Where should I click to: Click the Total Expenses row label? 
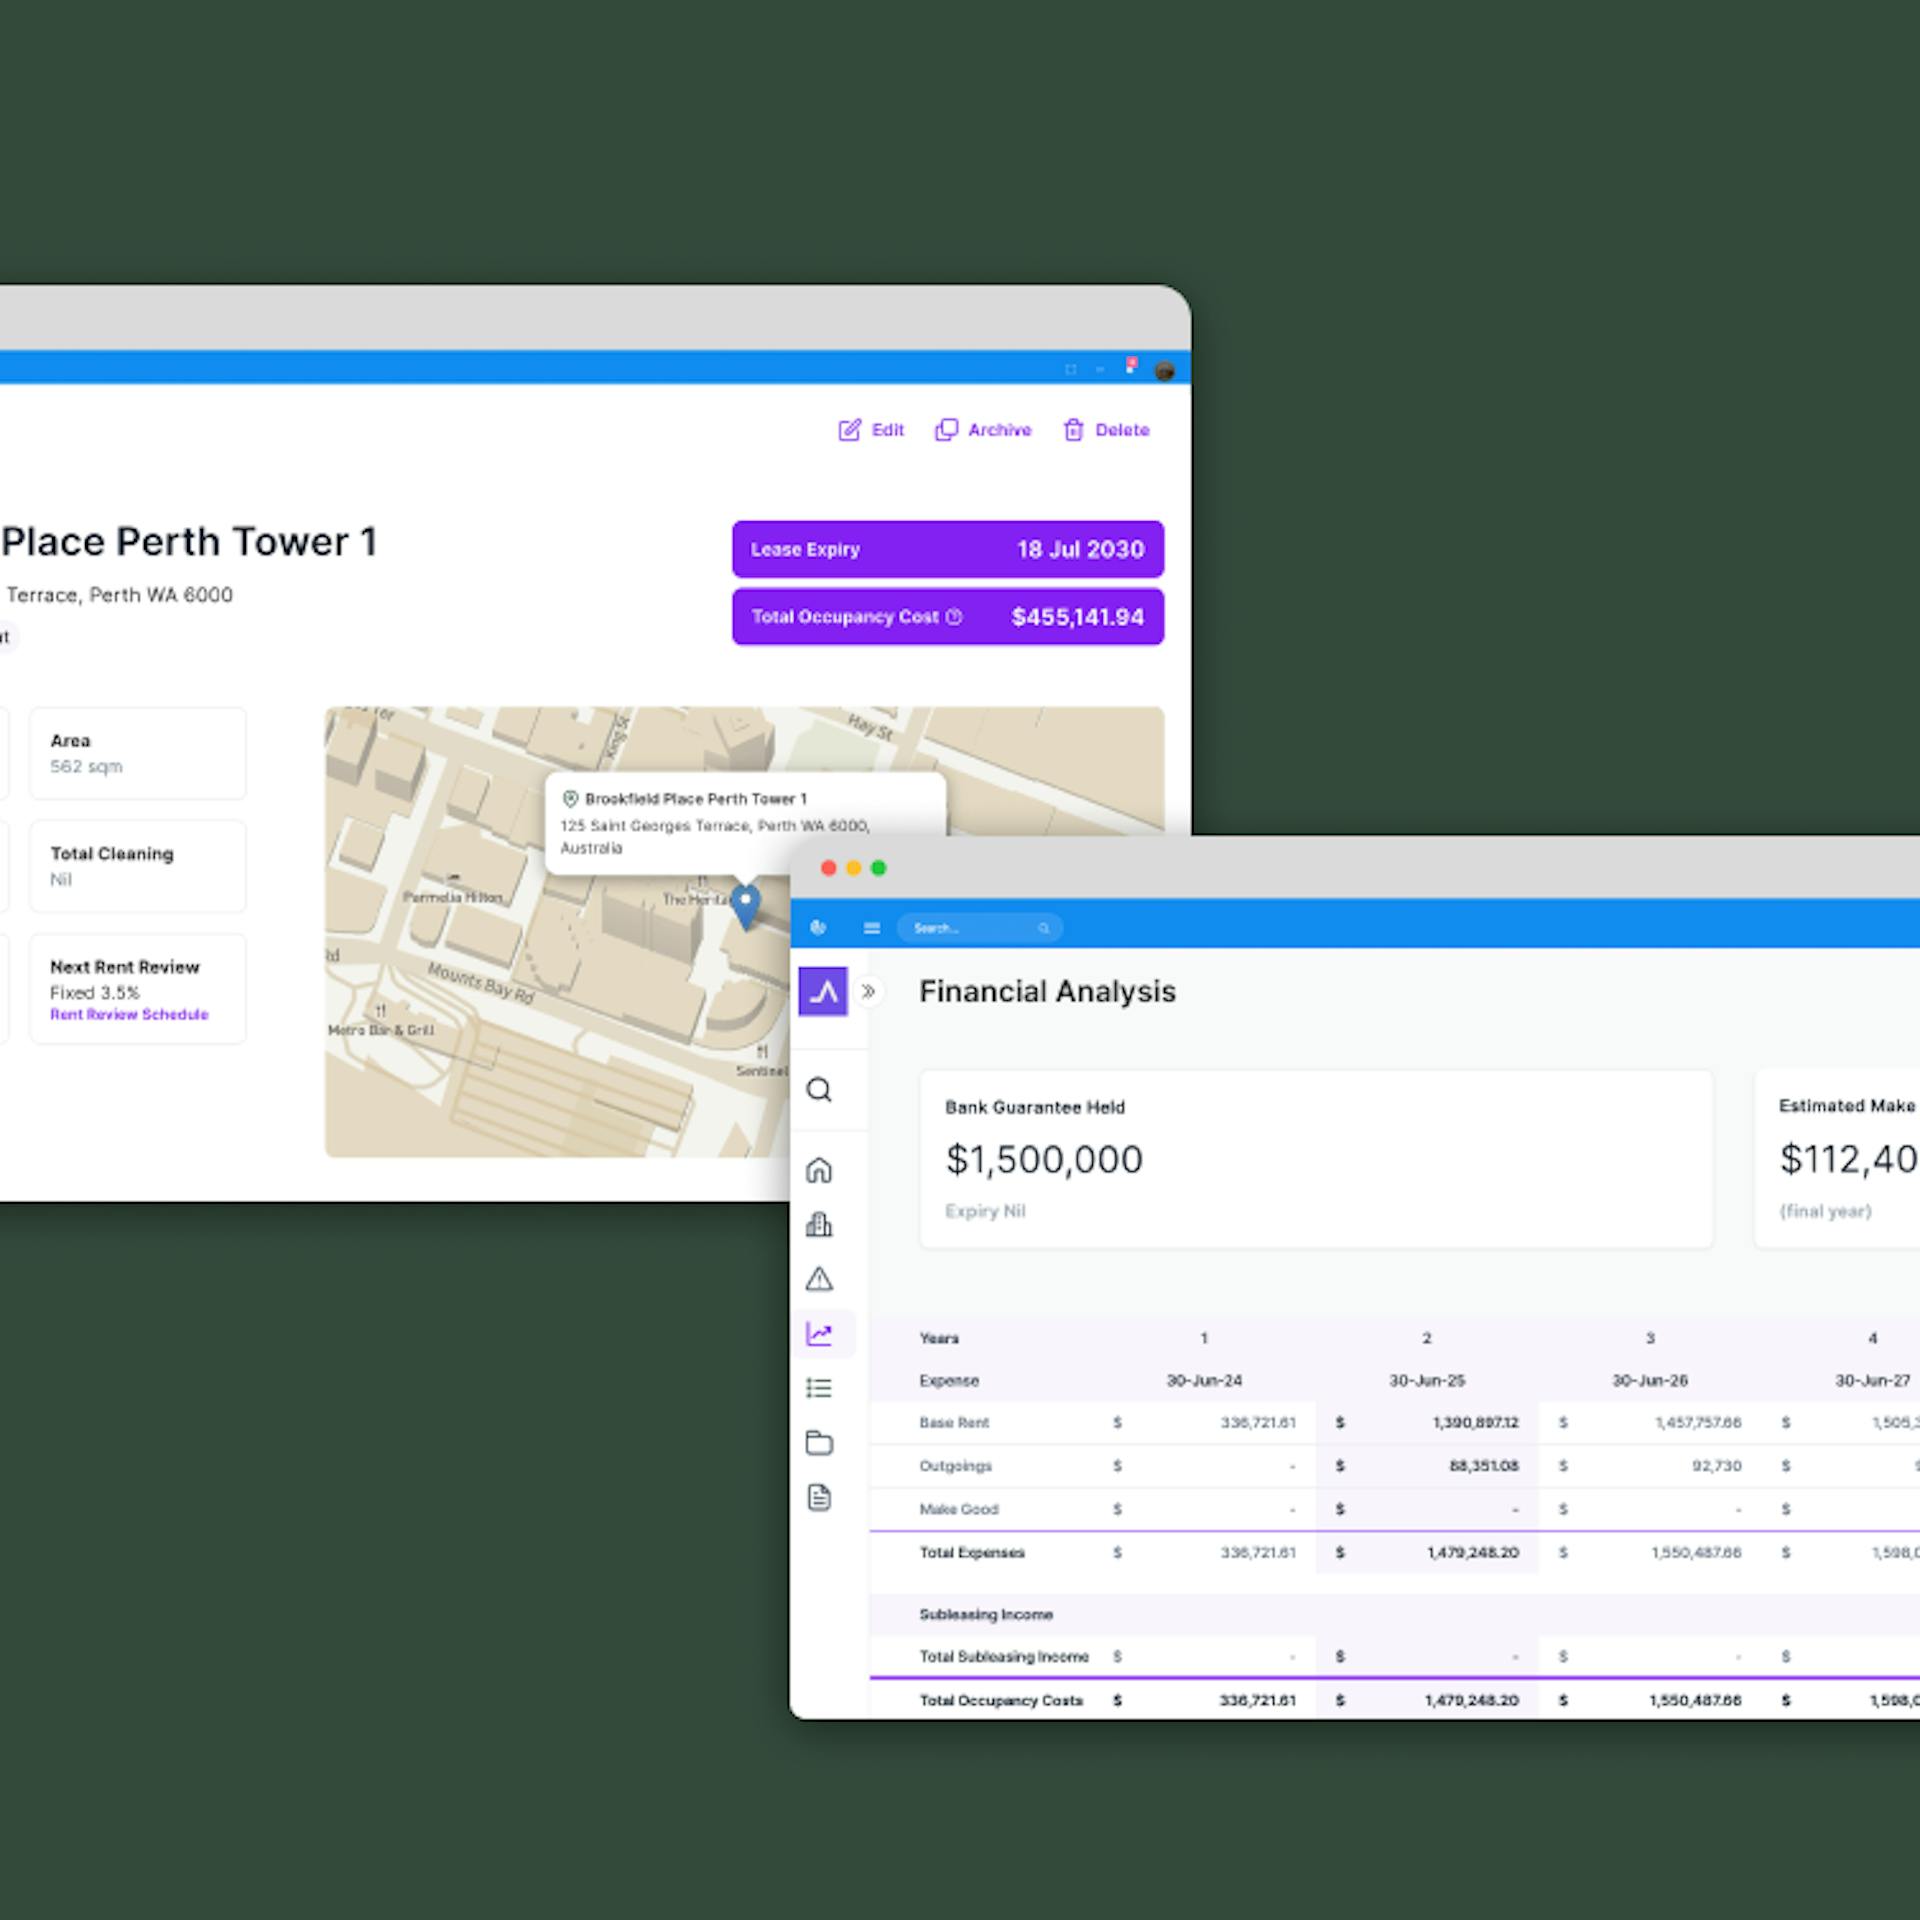tap(972, 1552)
